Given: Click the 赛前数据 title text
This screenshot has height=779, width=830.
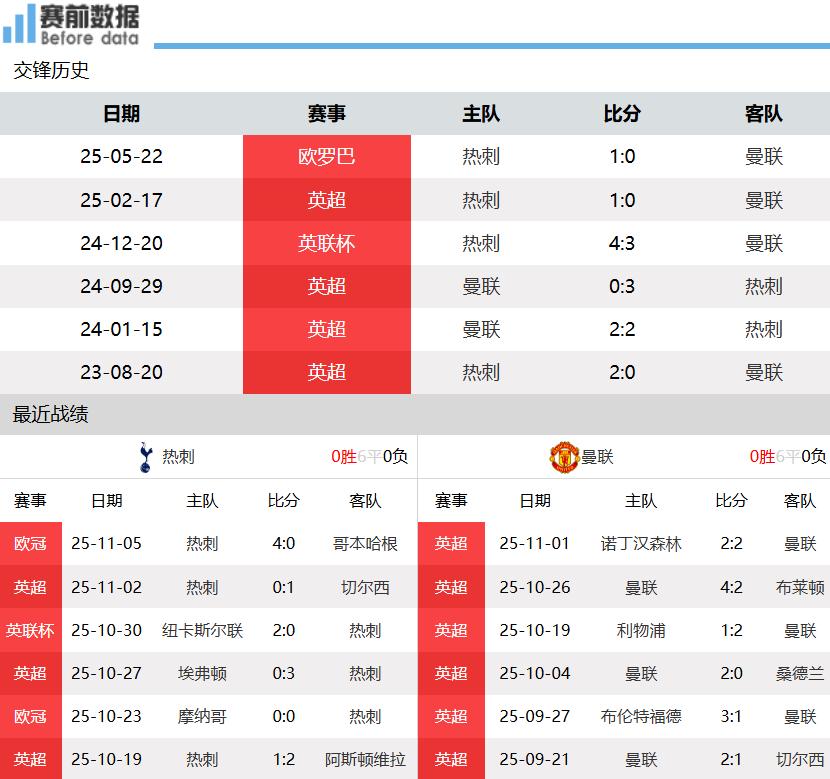Looking at the screenshot, I should coord(90,17).
